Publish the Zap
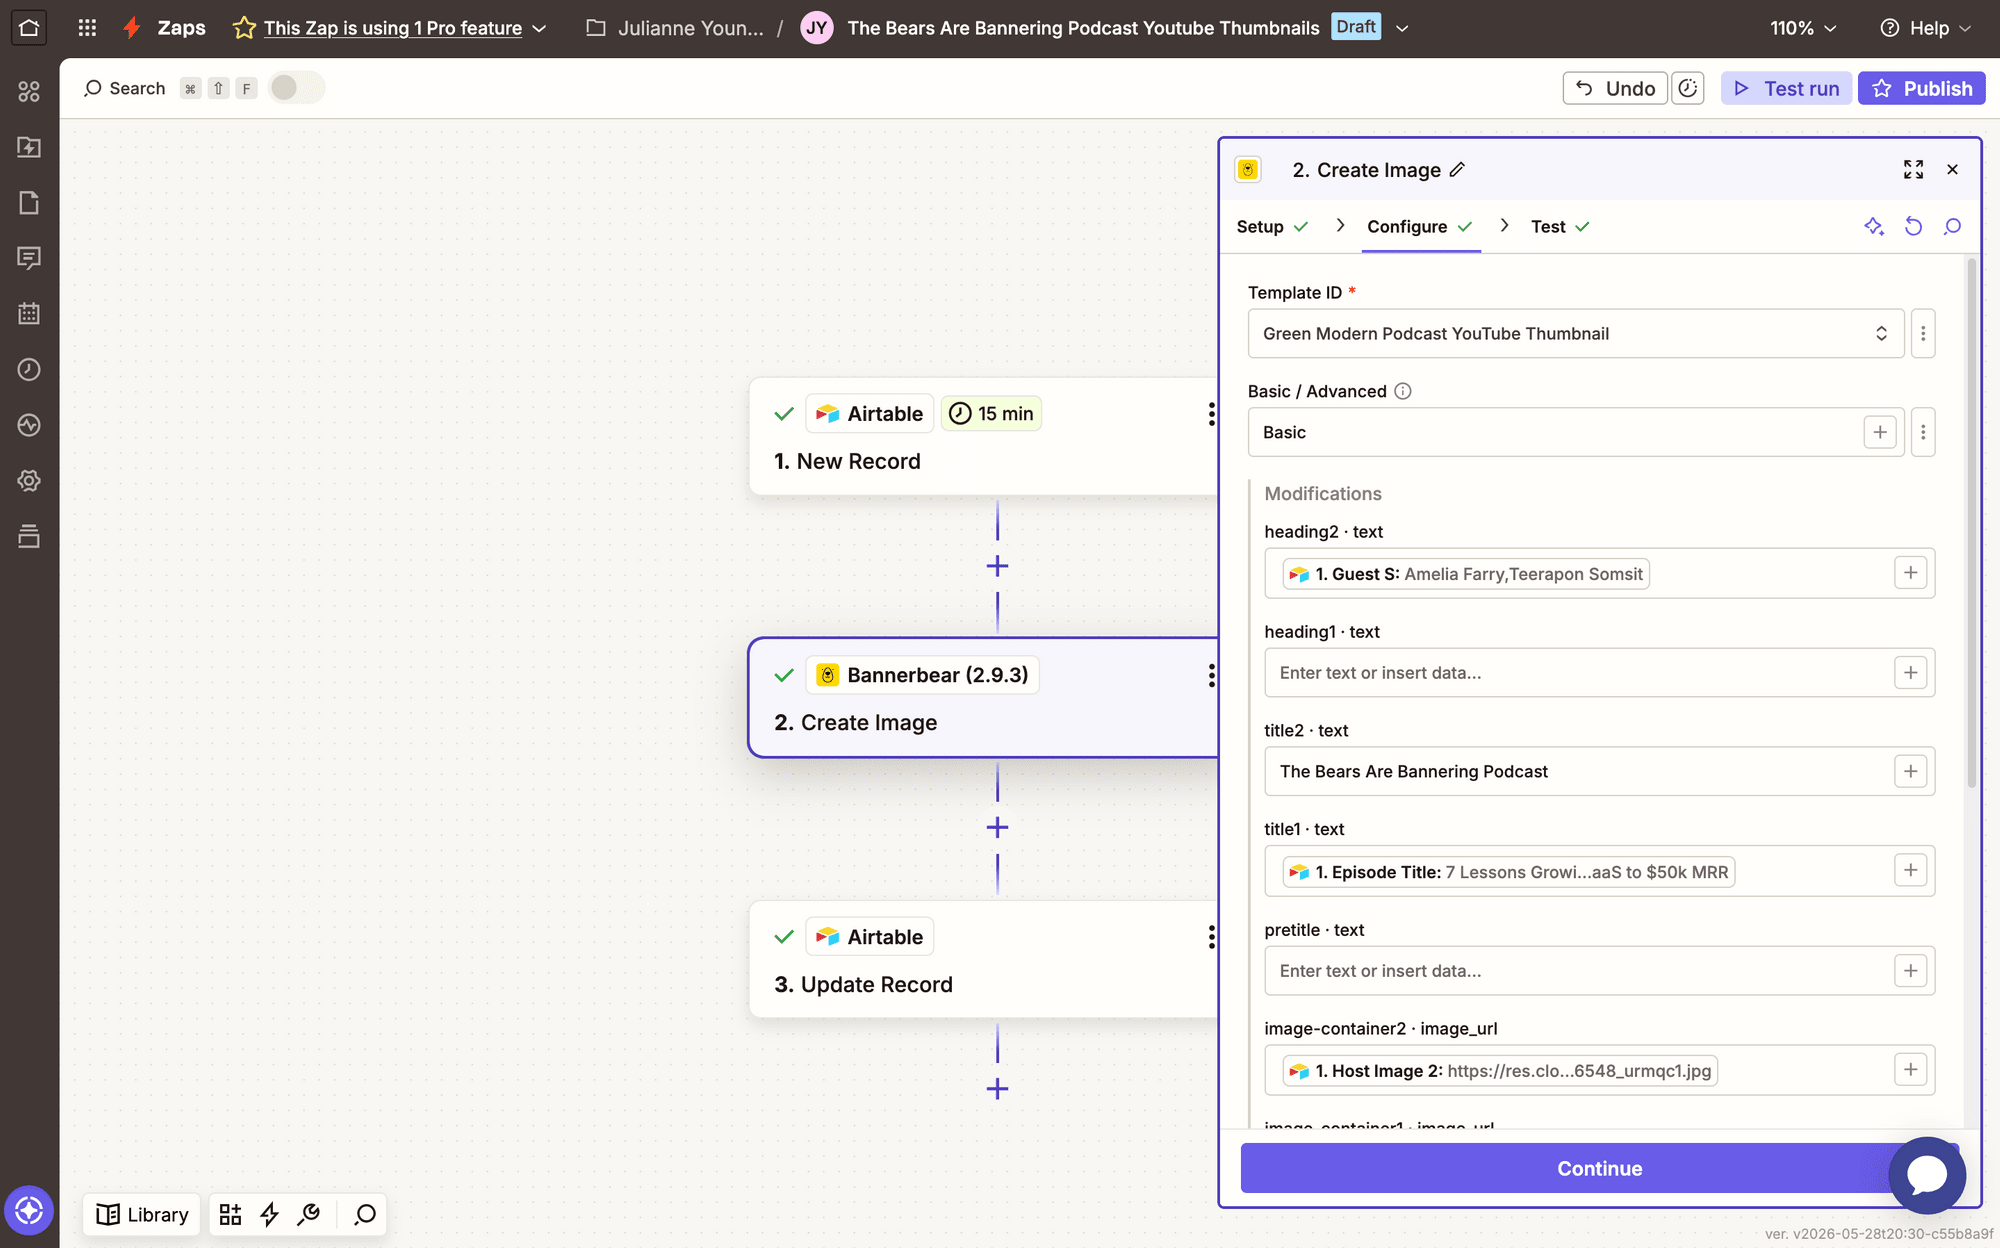This screenshot has height=1248, width=2000. tap(1921, 88)
